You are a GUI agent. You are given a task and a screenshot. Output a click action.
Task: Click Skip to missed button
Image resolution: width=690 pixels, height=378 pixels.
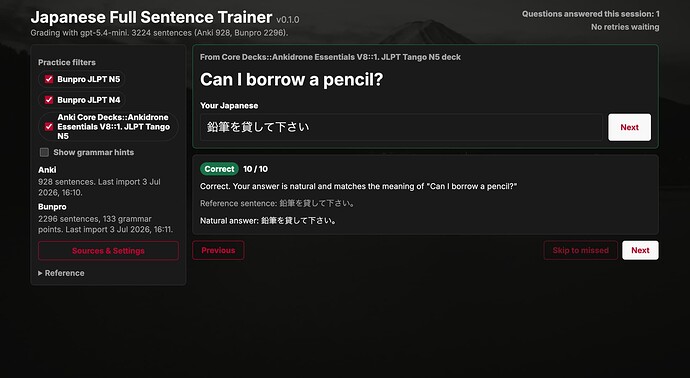[x=580, y=250]
